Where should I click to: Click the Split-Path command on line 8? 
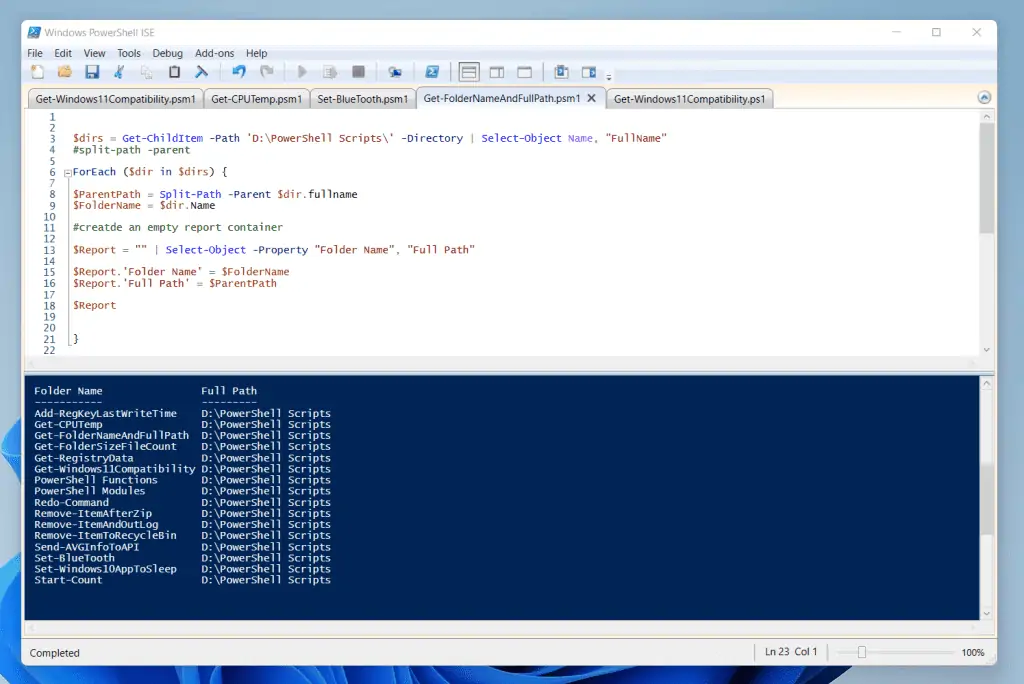tap(190, 194)
